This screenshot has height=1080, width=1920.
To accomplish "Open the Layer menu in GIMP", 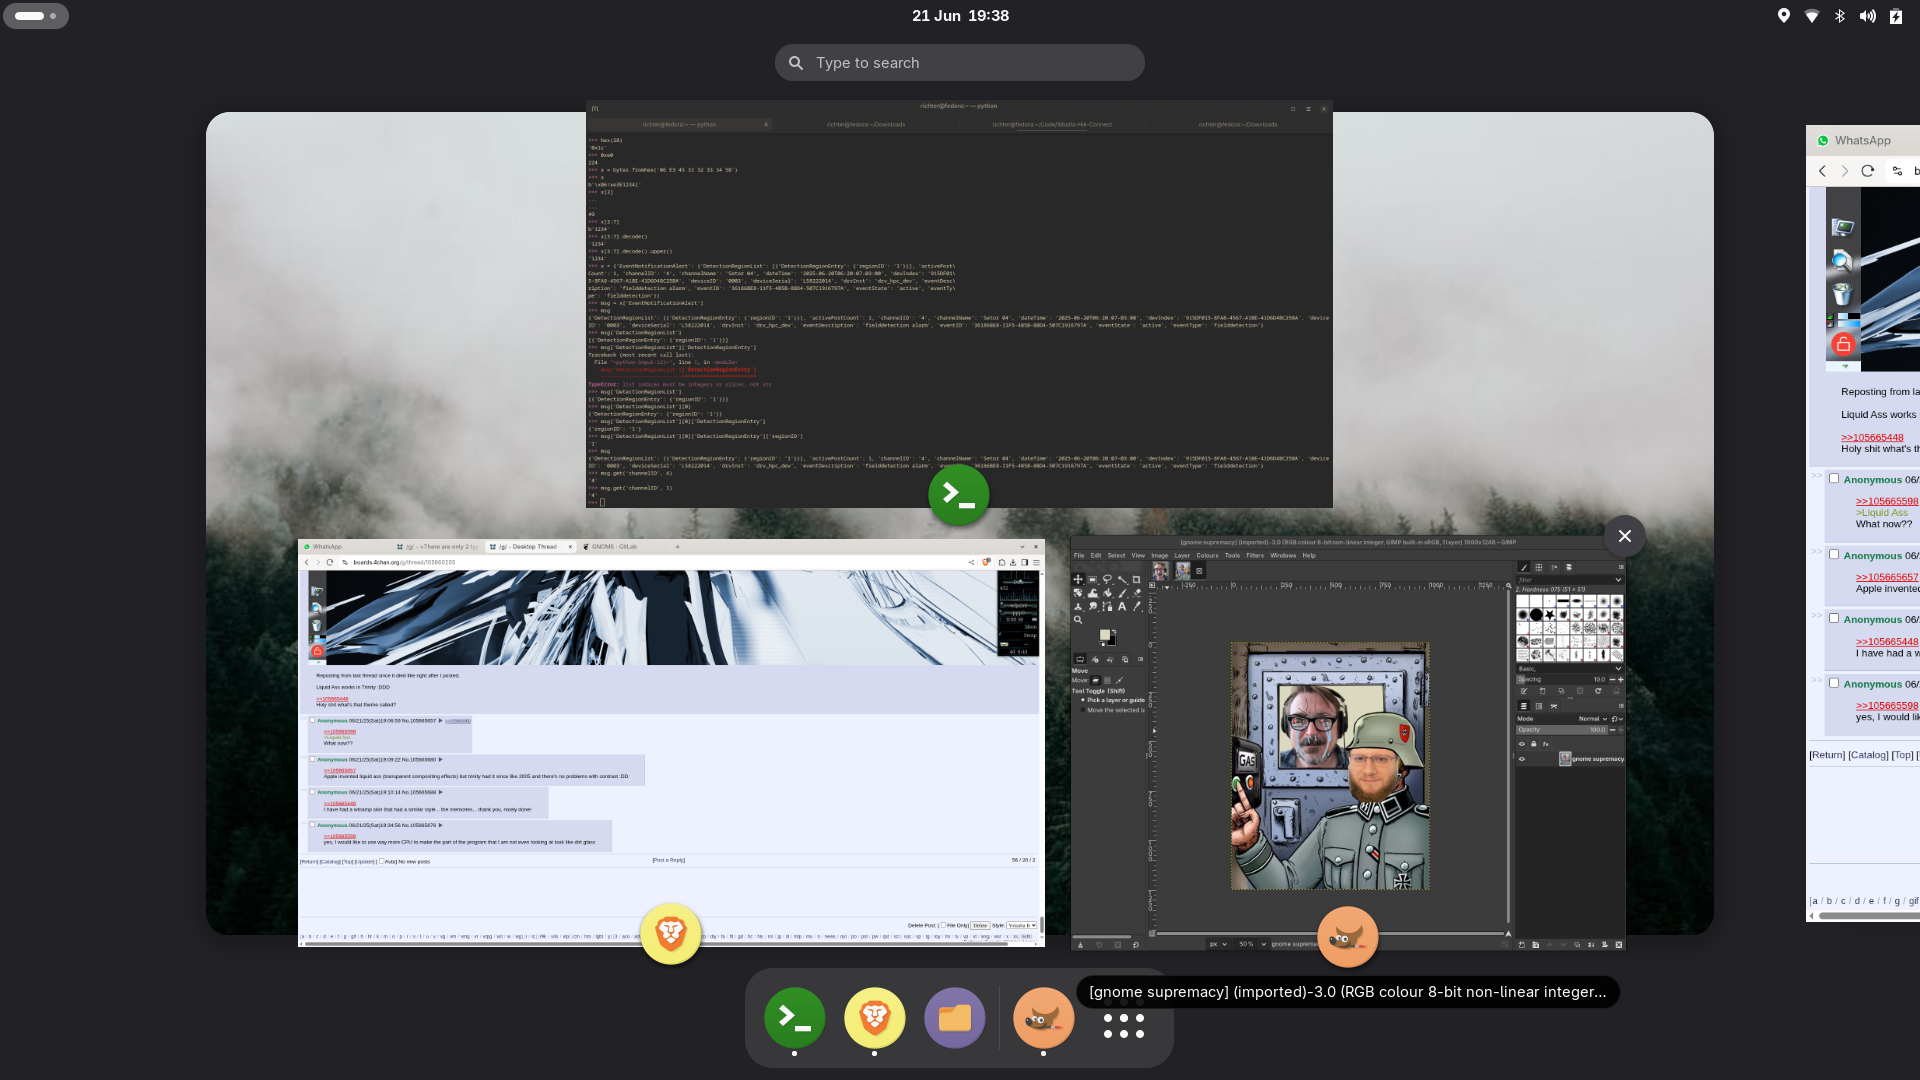I will pos(1182,555).
